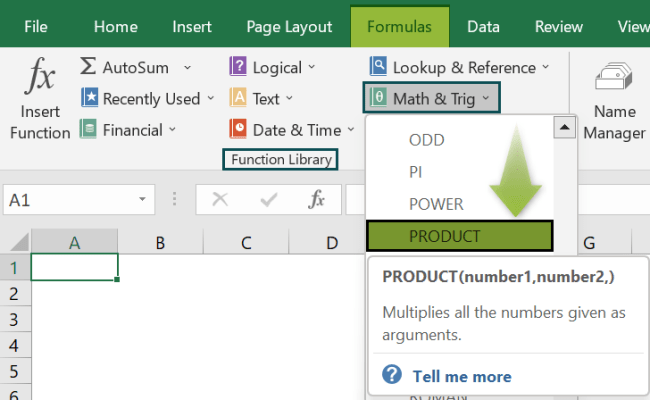Select row 5 header
The image size is (650, 400).
pyautogui.click(x=15, y=371)
